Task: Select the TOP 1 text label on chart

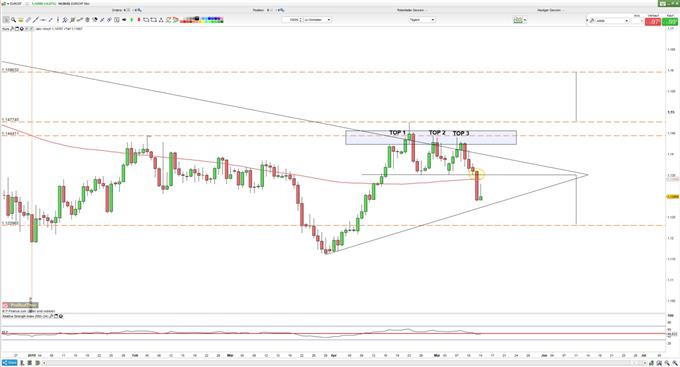Action: (x=397, y=132)
